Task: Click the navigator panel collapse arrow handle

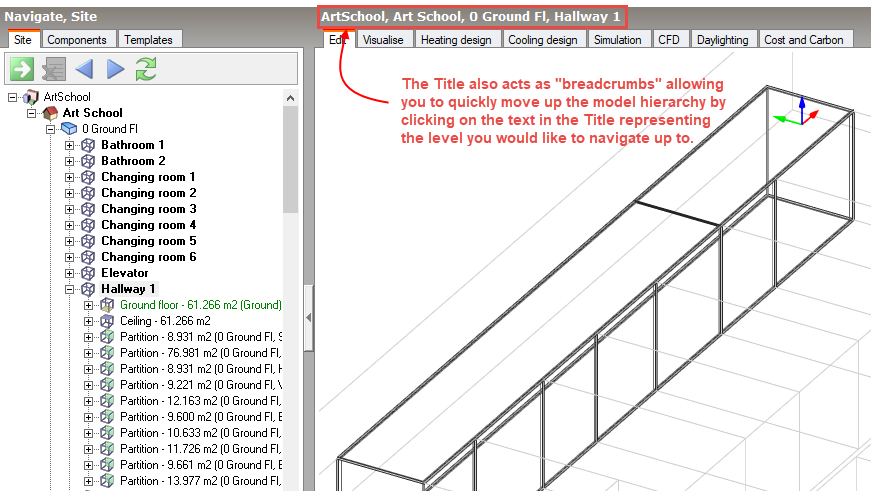Action: (x=308, y=316)
